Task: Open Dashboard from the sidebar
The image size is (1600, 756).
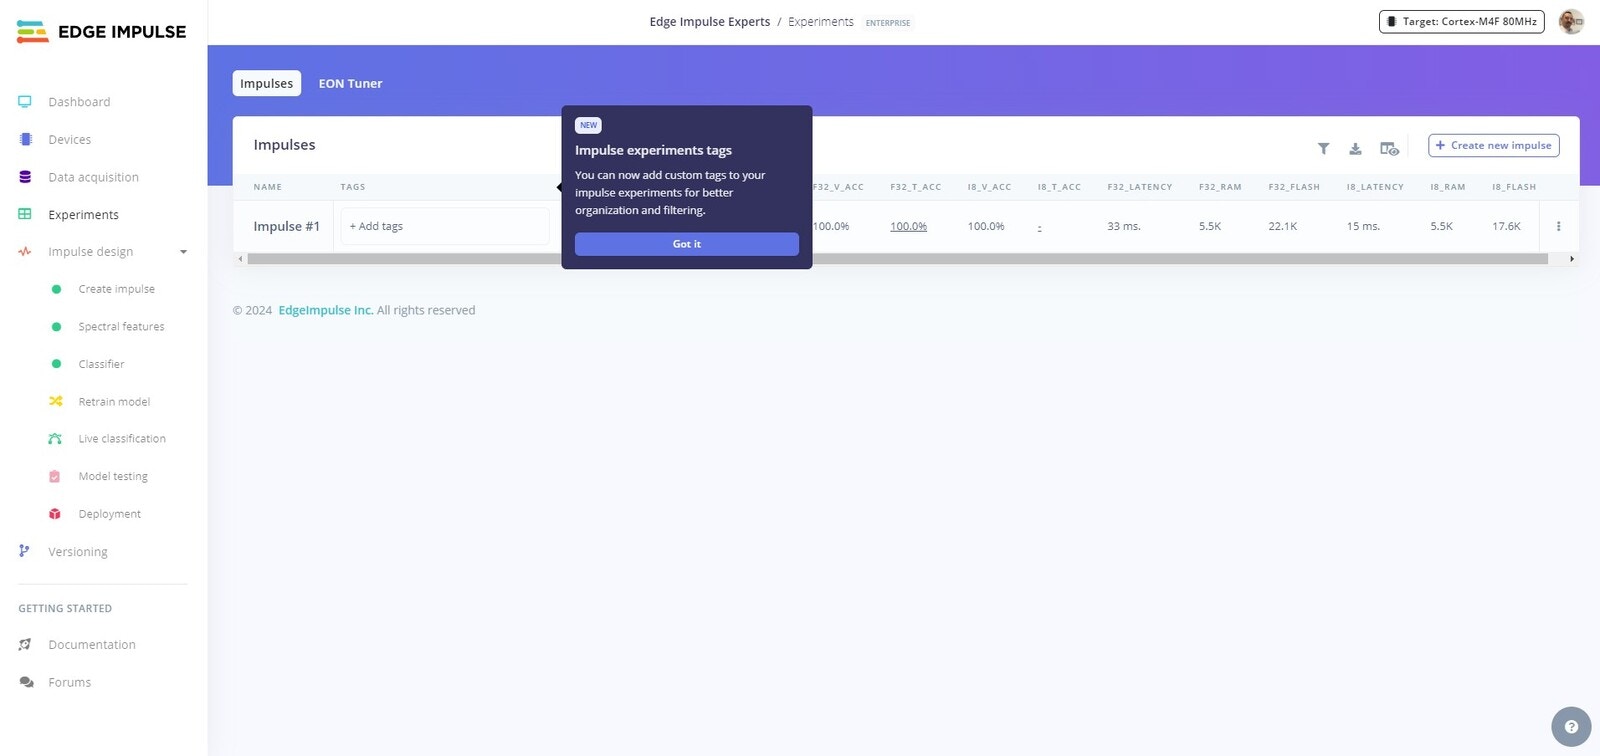Action: coord(79,102)
